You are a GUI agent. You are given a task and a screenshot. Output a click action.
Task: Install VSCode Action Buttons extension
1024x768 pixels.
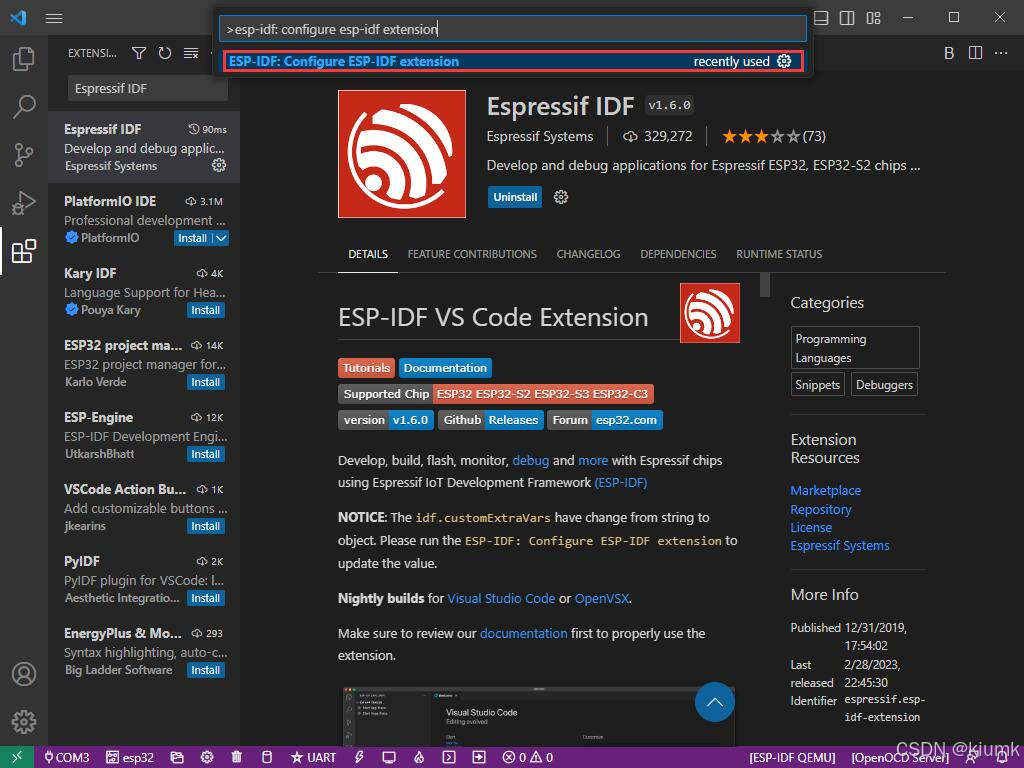click(206, 526)
